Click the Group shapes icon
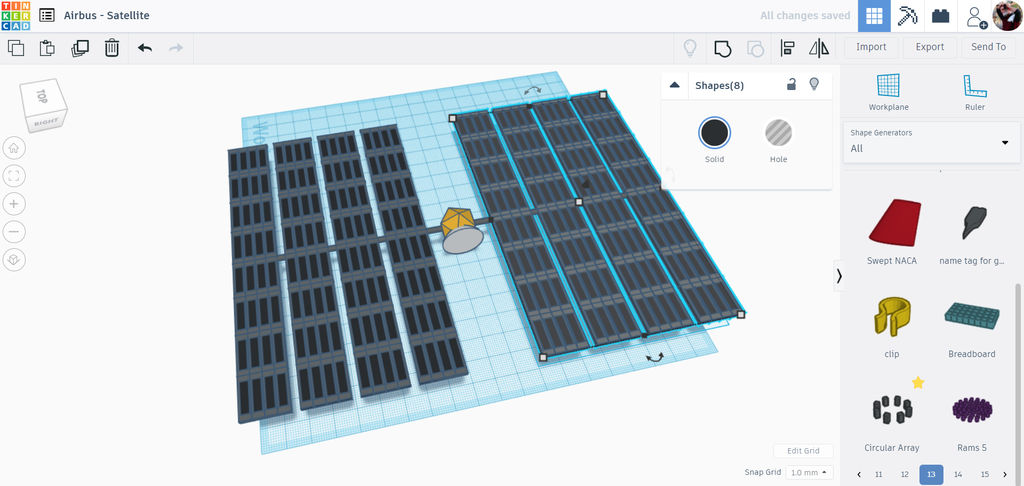The width and height of the screenshot is (1024, 486). pos(722,48)
